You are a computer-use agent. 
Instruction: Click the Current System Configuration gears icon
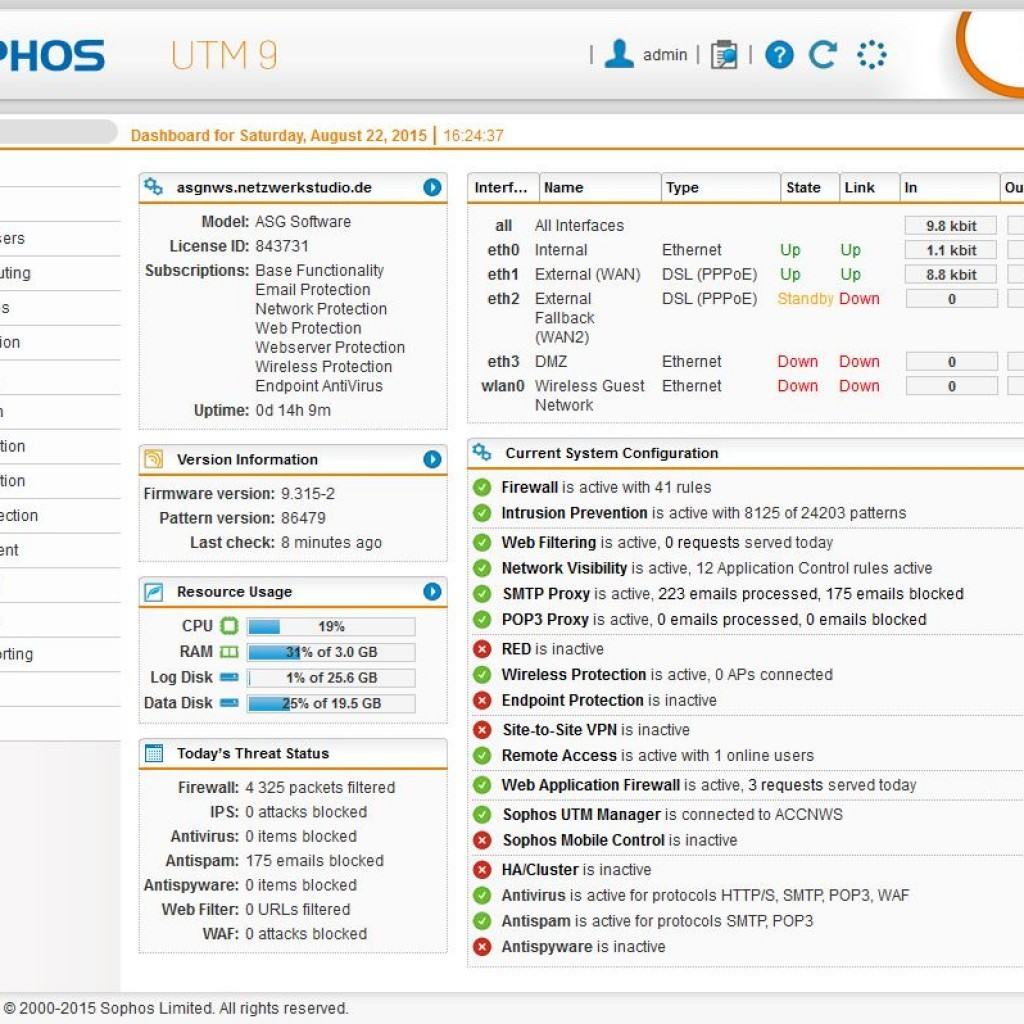(482, 452)
